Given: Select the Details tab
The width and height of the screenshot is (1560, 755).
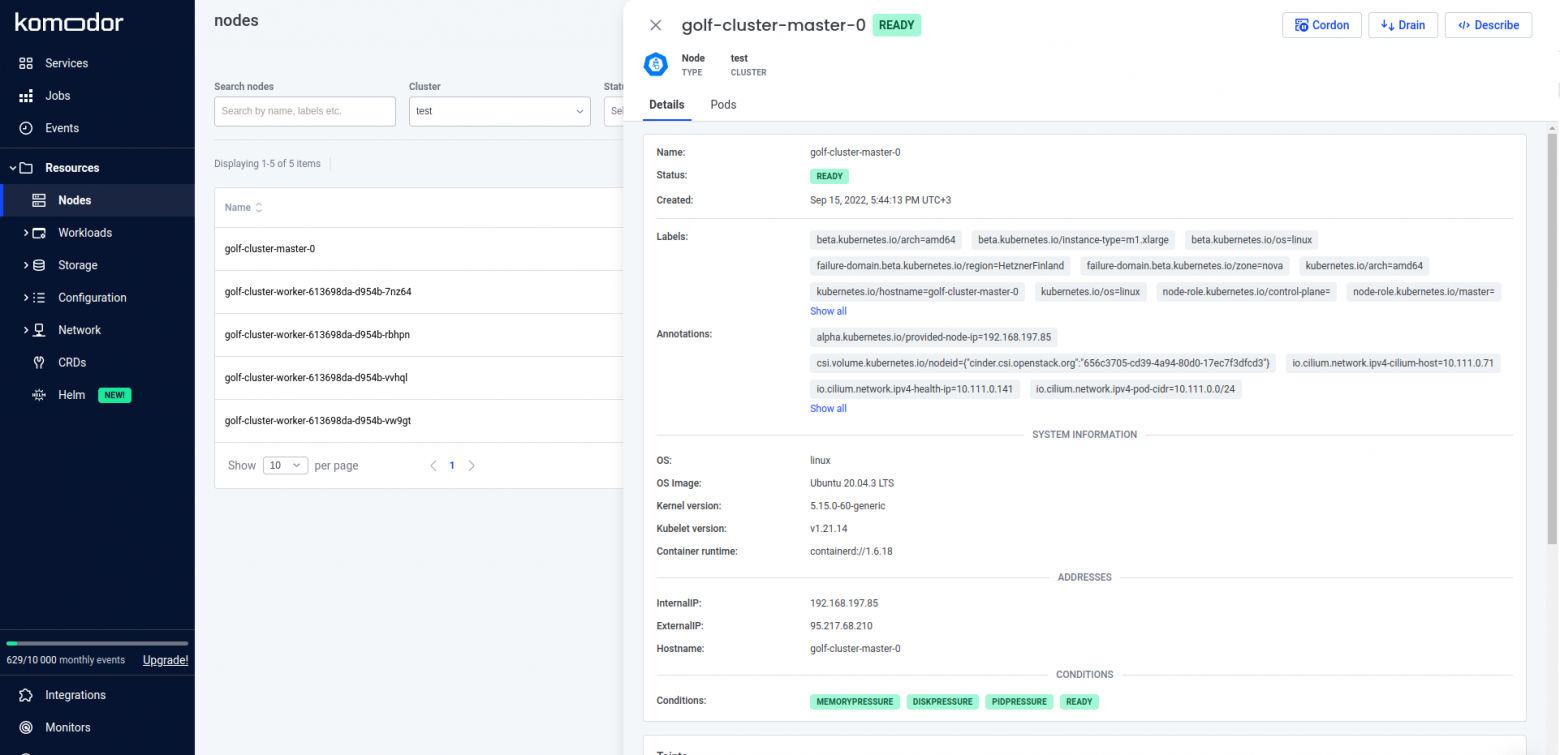Looking at the screenshot, I should pyautogui.click(x=666, y=104).
